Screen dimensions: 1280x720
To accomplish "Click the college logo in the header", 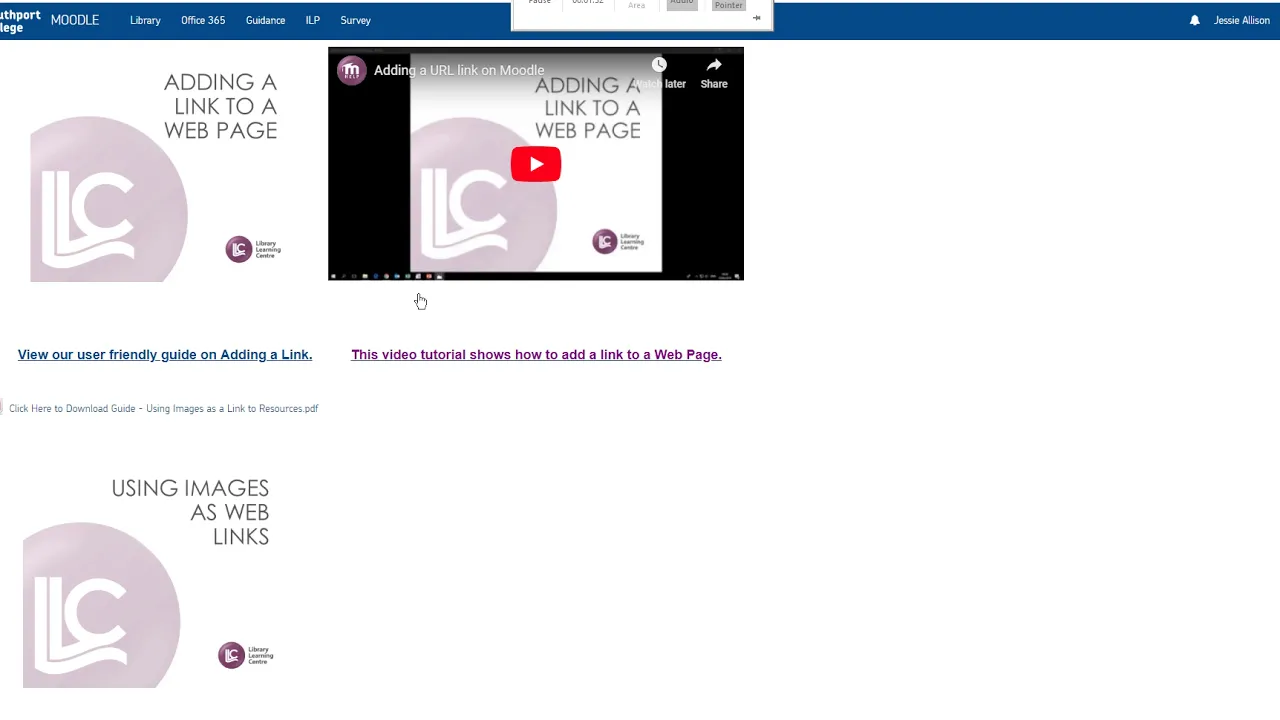I will (x=20, y=21).
